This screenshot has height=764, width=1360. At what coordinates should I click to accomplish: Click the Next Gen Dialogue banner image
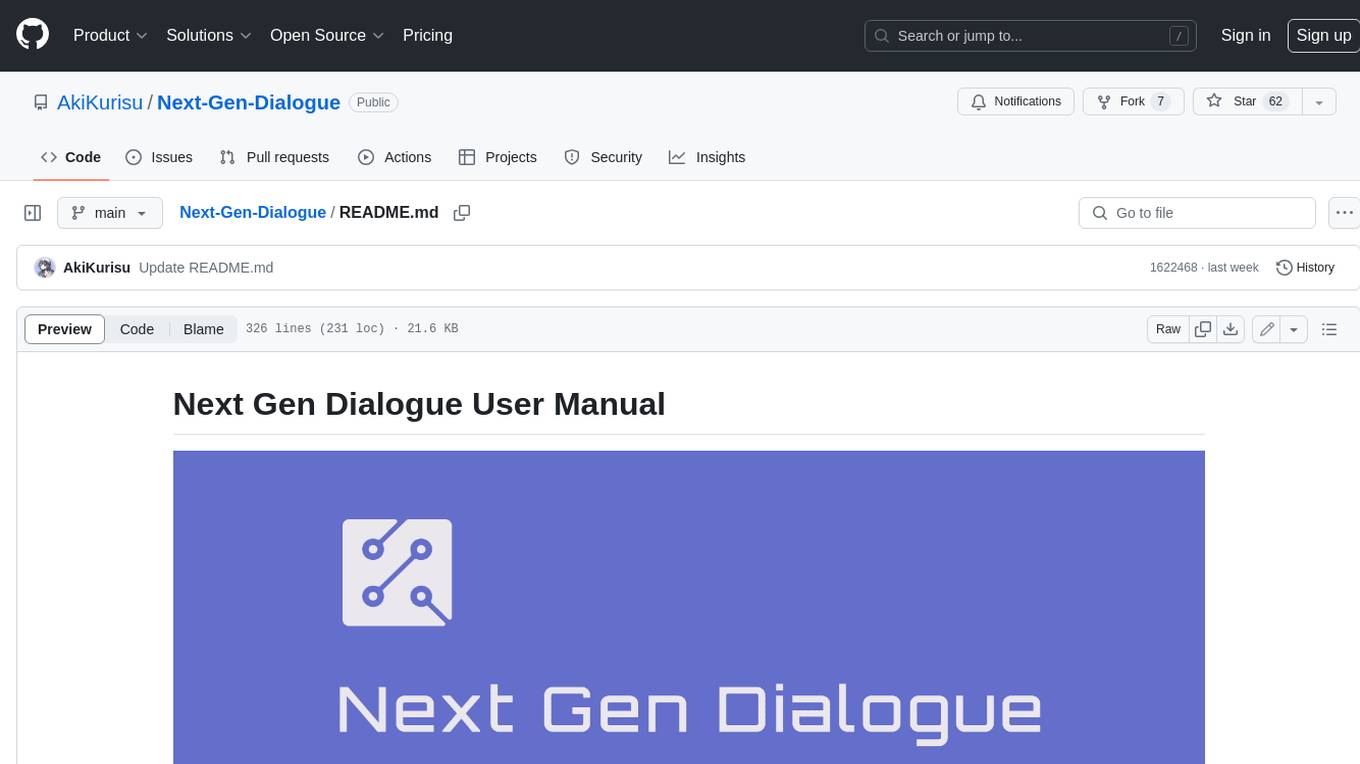coord(689,607)
